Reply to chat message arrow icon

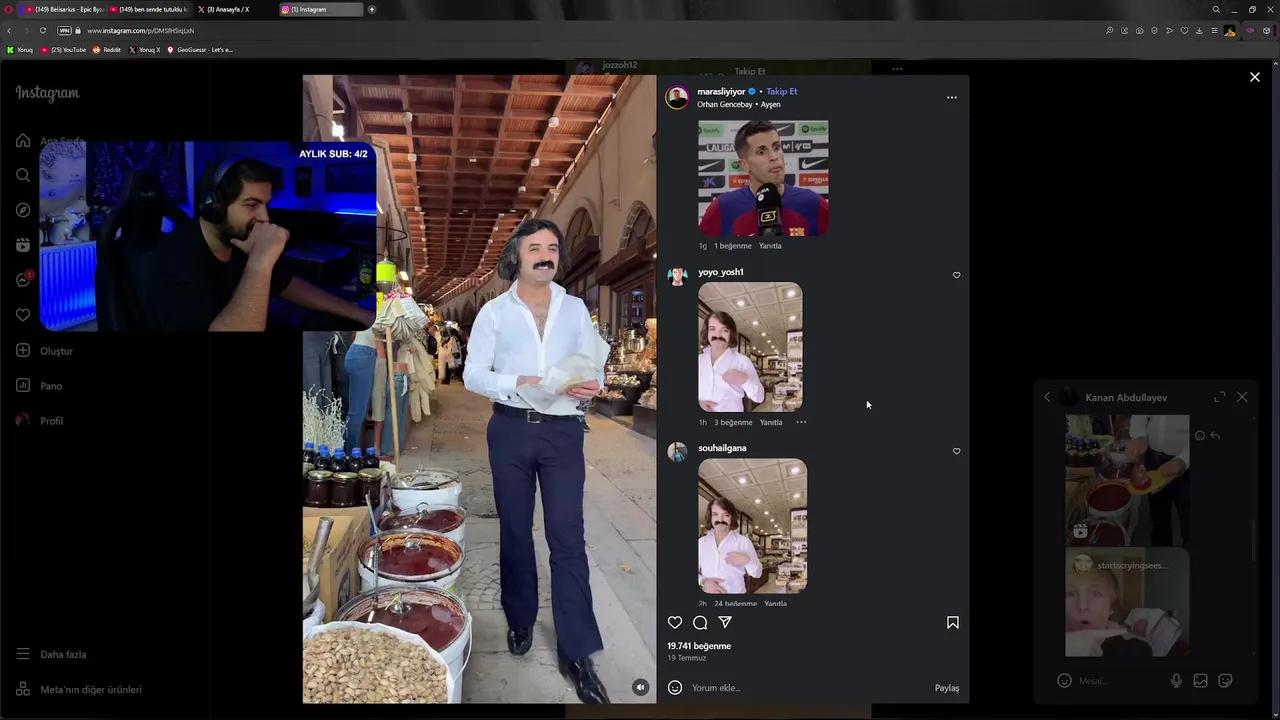pyautogui.click(x=1215, y=436)
